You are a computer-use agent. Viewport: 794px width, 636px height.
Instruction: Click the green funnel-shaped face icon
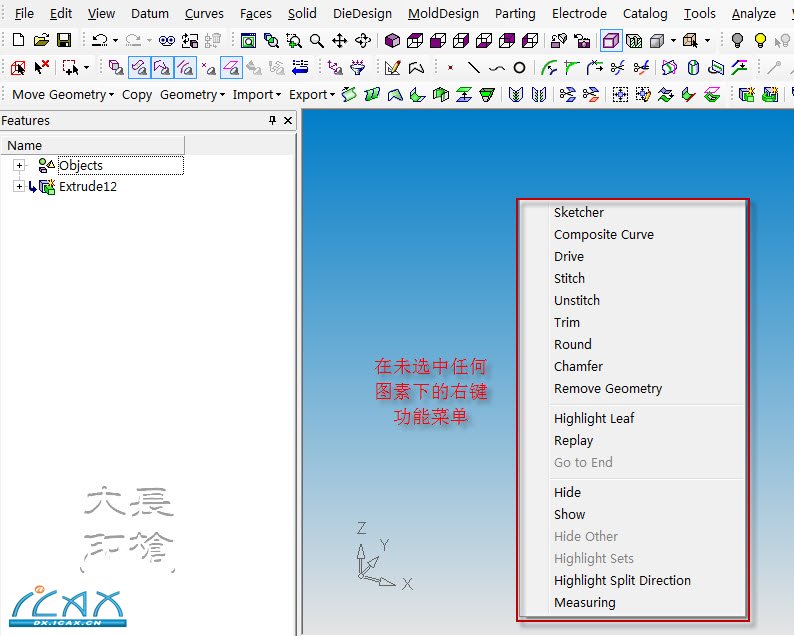coord(487,95)
